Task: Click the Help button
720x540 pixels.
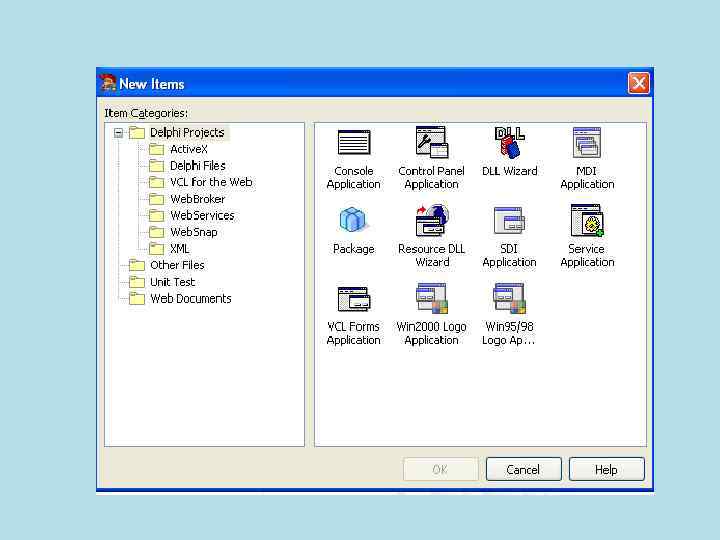Action: (607, 469)
